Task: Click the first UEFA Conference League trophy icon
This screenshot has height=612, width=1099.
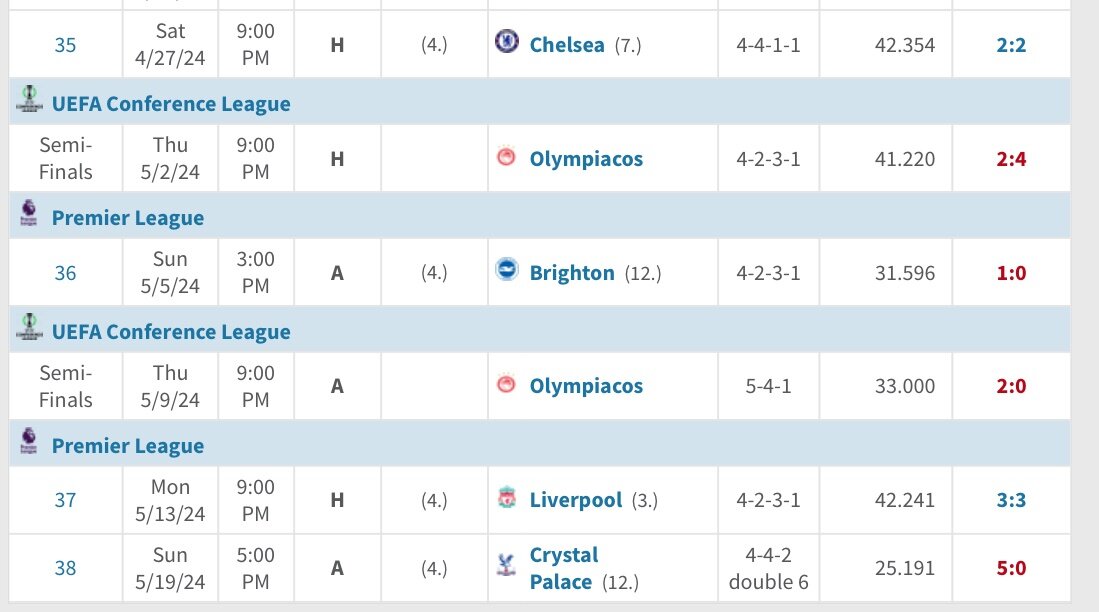Action: pyautogui.click(x=29, y=99)
